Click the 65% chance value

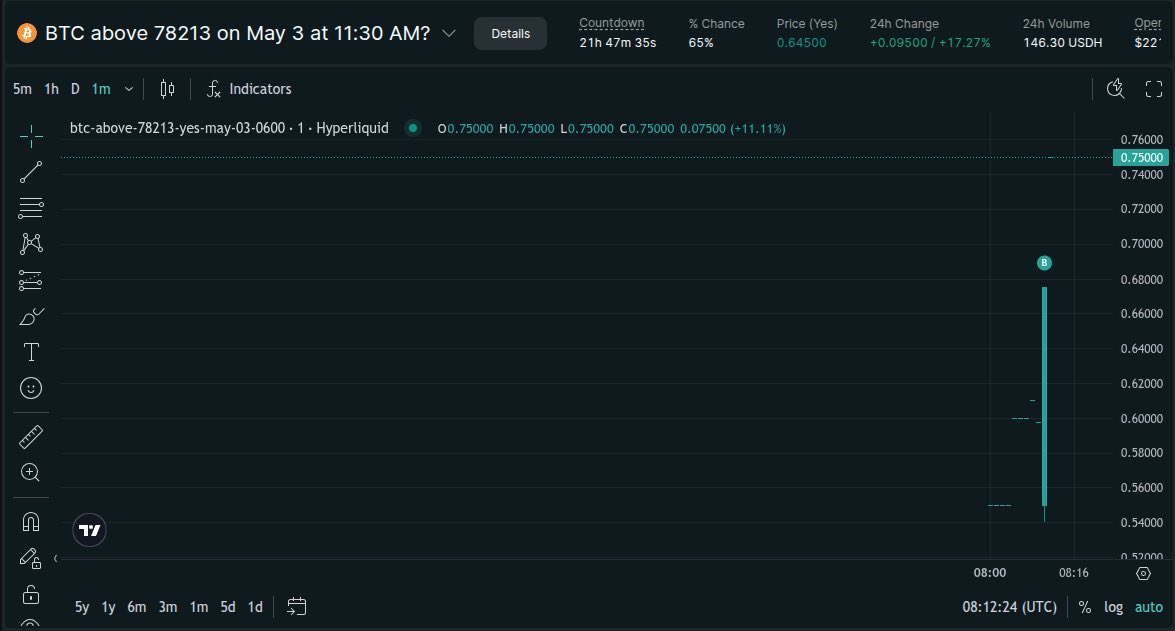pyautogui.click(x=701, y=43)
